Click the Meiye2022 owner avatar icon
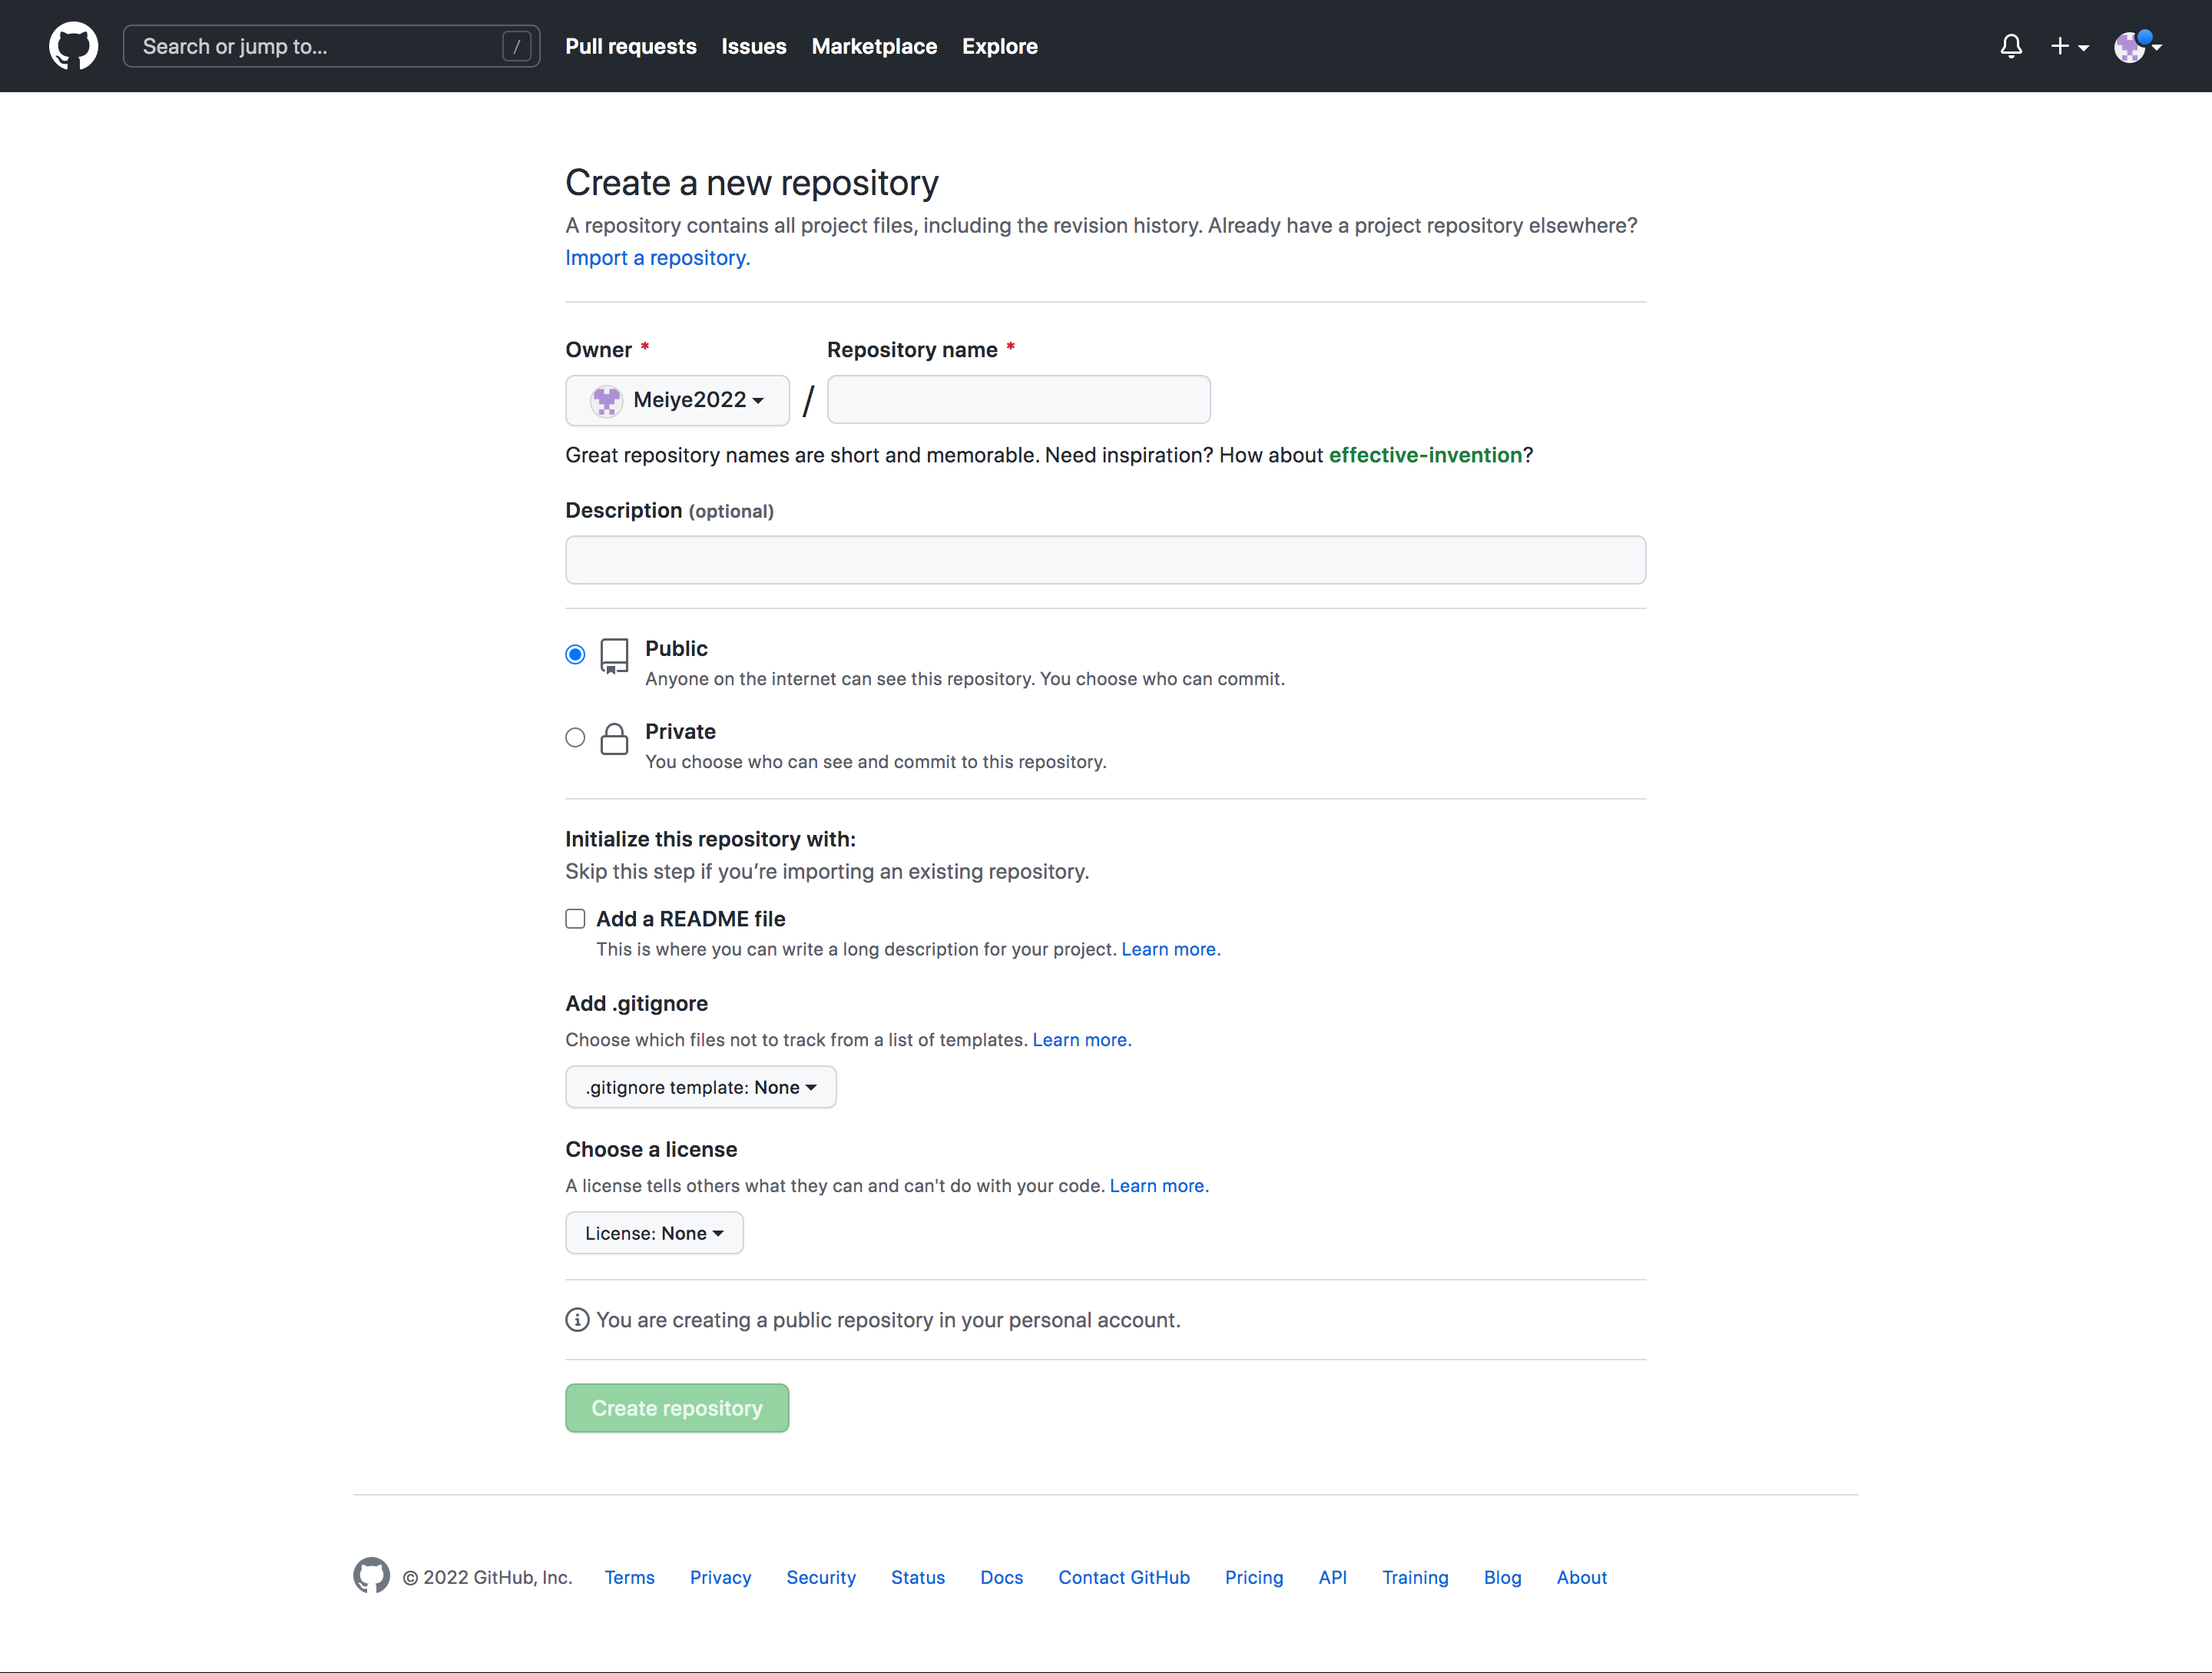 pos(606,400)
